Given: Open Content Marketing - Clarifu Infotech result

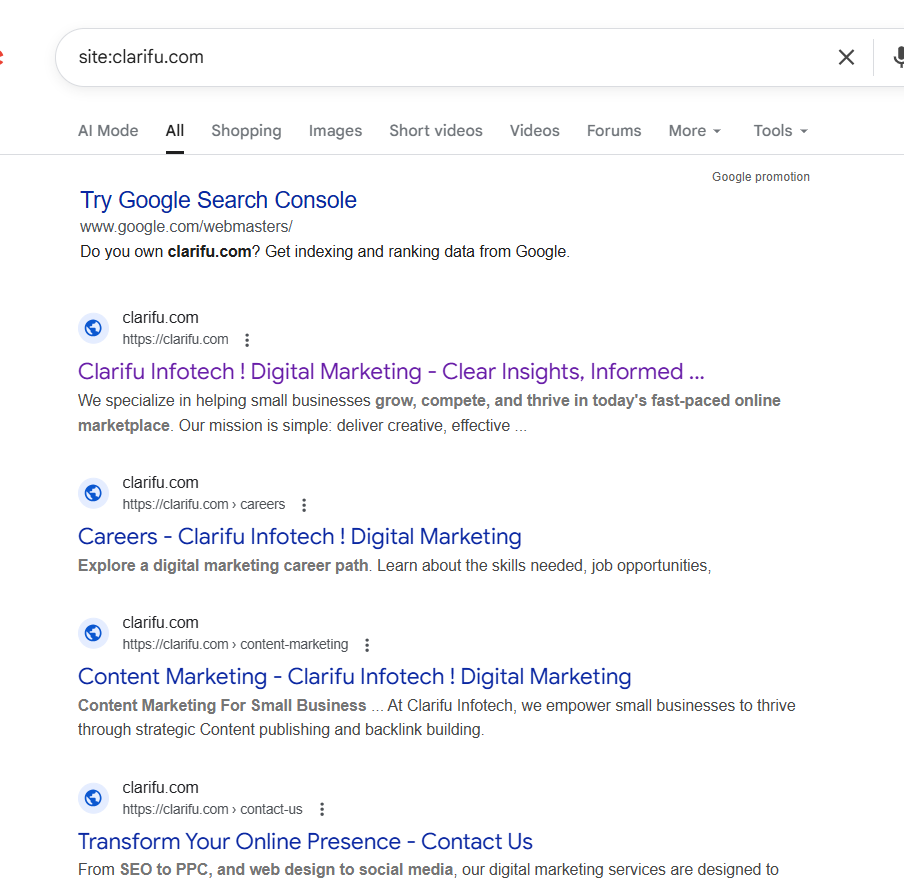Looking at the screenshot, I should tap(355, 677).
